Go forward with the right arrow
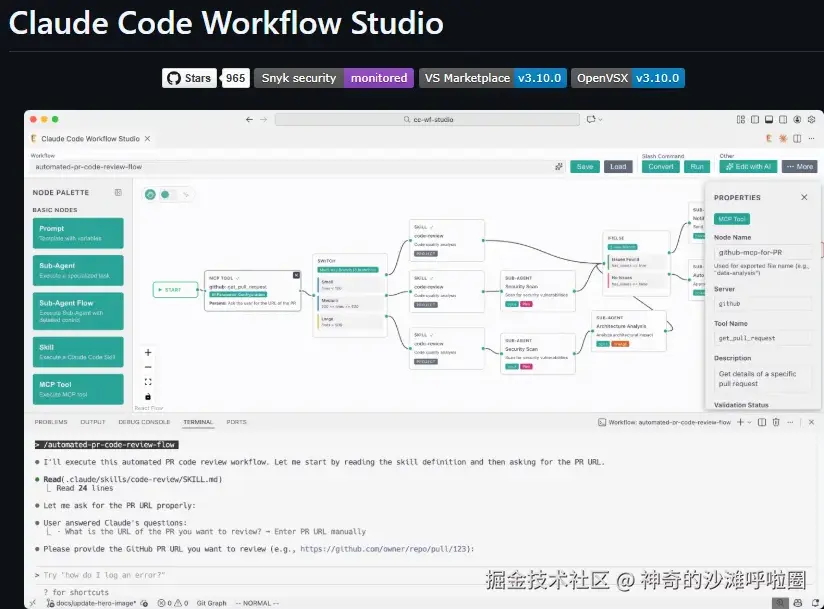Viewport: 824px width, 609px height. (263, 119)
